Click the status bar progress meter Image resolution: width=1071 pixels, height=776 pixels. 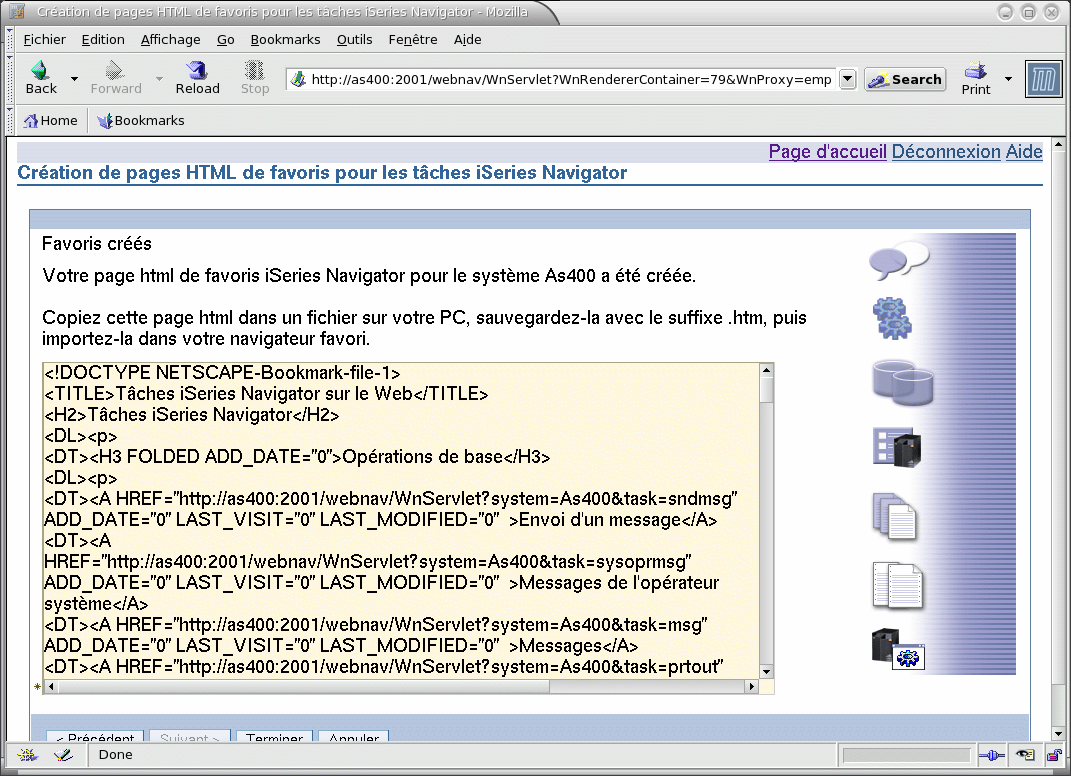pyautogui.click(x=906, y=755)
